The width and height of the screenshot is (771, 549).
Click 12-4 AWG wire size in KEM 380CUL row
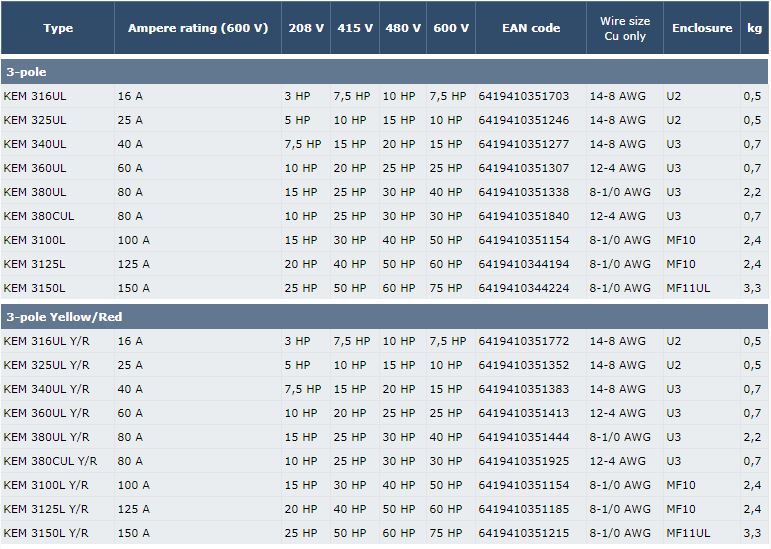tap(618, 216)
